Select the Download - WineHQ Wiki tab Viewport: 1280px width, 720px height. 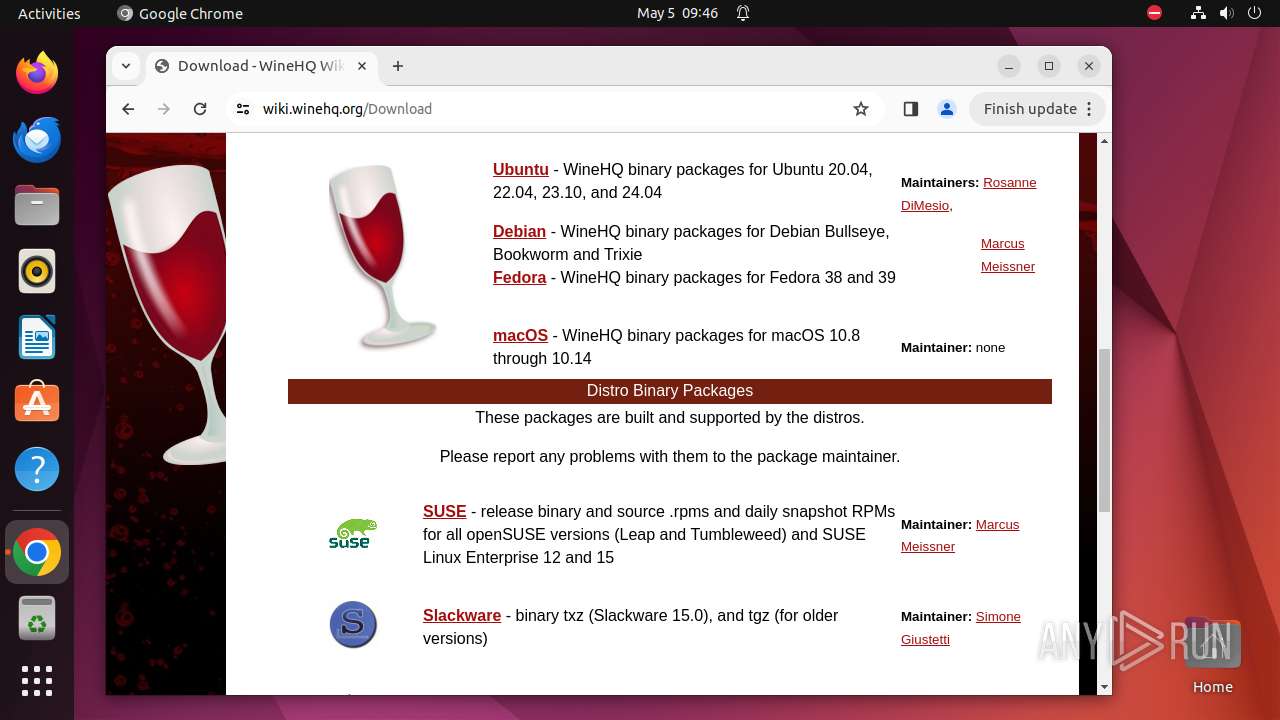pos(262,66)
